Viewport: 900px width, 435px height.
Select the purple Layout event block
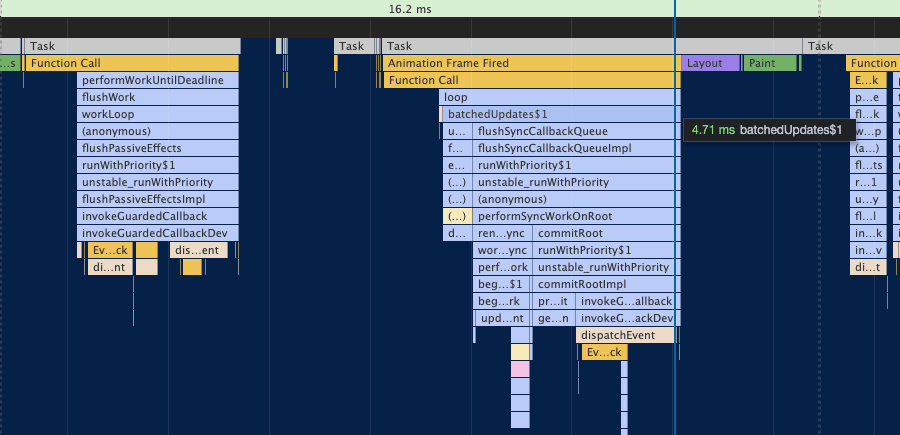pos(710,63)
